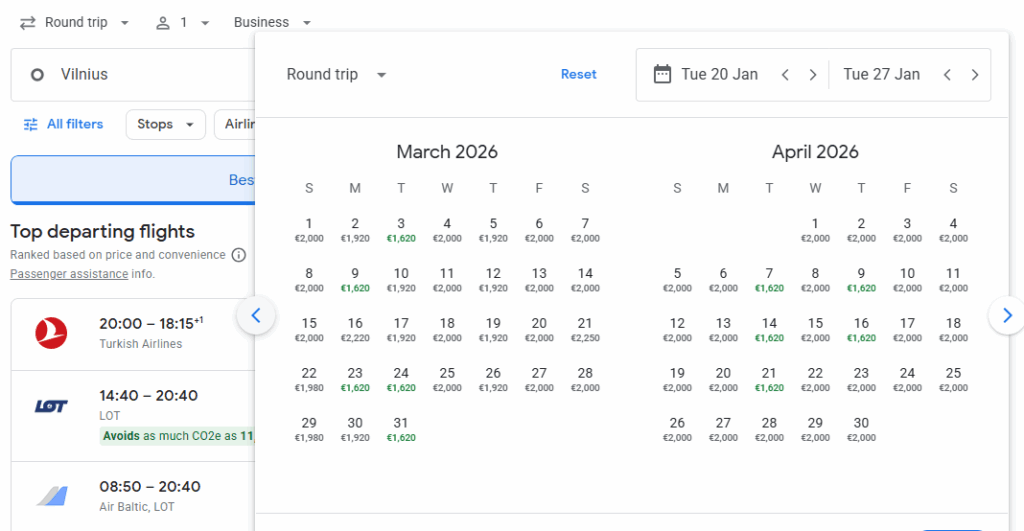The image size is (1024, 531).
Task: Click the 'March 2026' month title
Action: (447, 152)
